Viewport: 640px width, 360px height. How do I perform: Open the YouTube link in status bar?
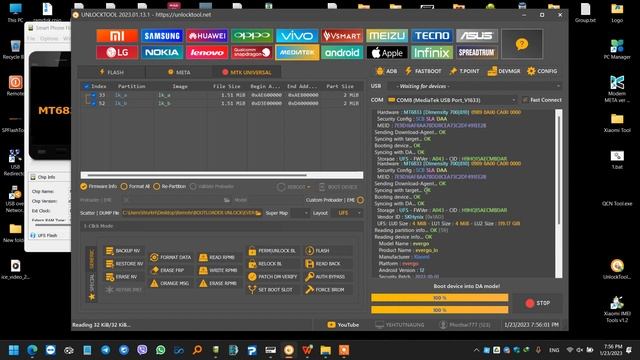click(x=343, y=325)
